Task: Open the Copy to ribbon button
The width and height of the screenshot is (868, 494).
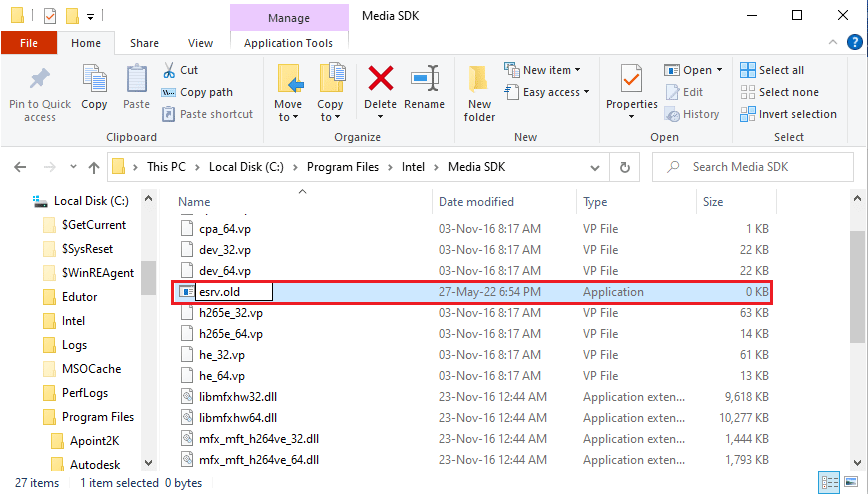Action: [x=330, y=93]
